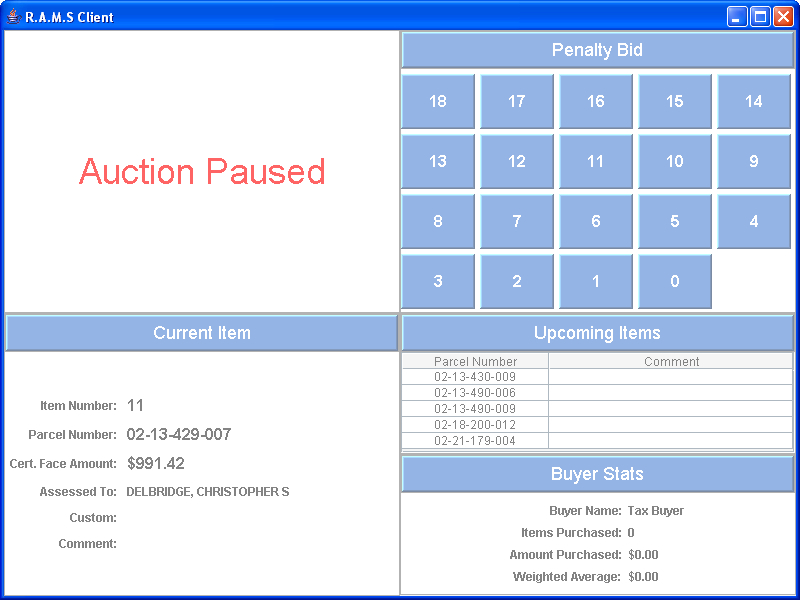This screenshot has height=600, width=800.
Task: Select the 9 bid button
Action: coord(754,161)
